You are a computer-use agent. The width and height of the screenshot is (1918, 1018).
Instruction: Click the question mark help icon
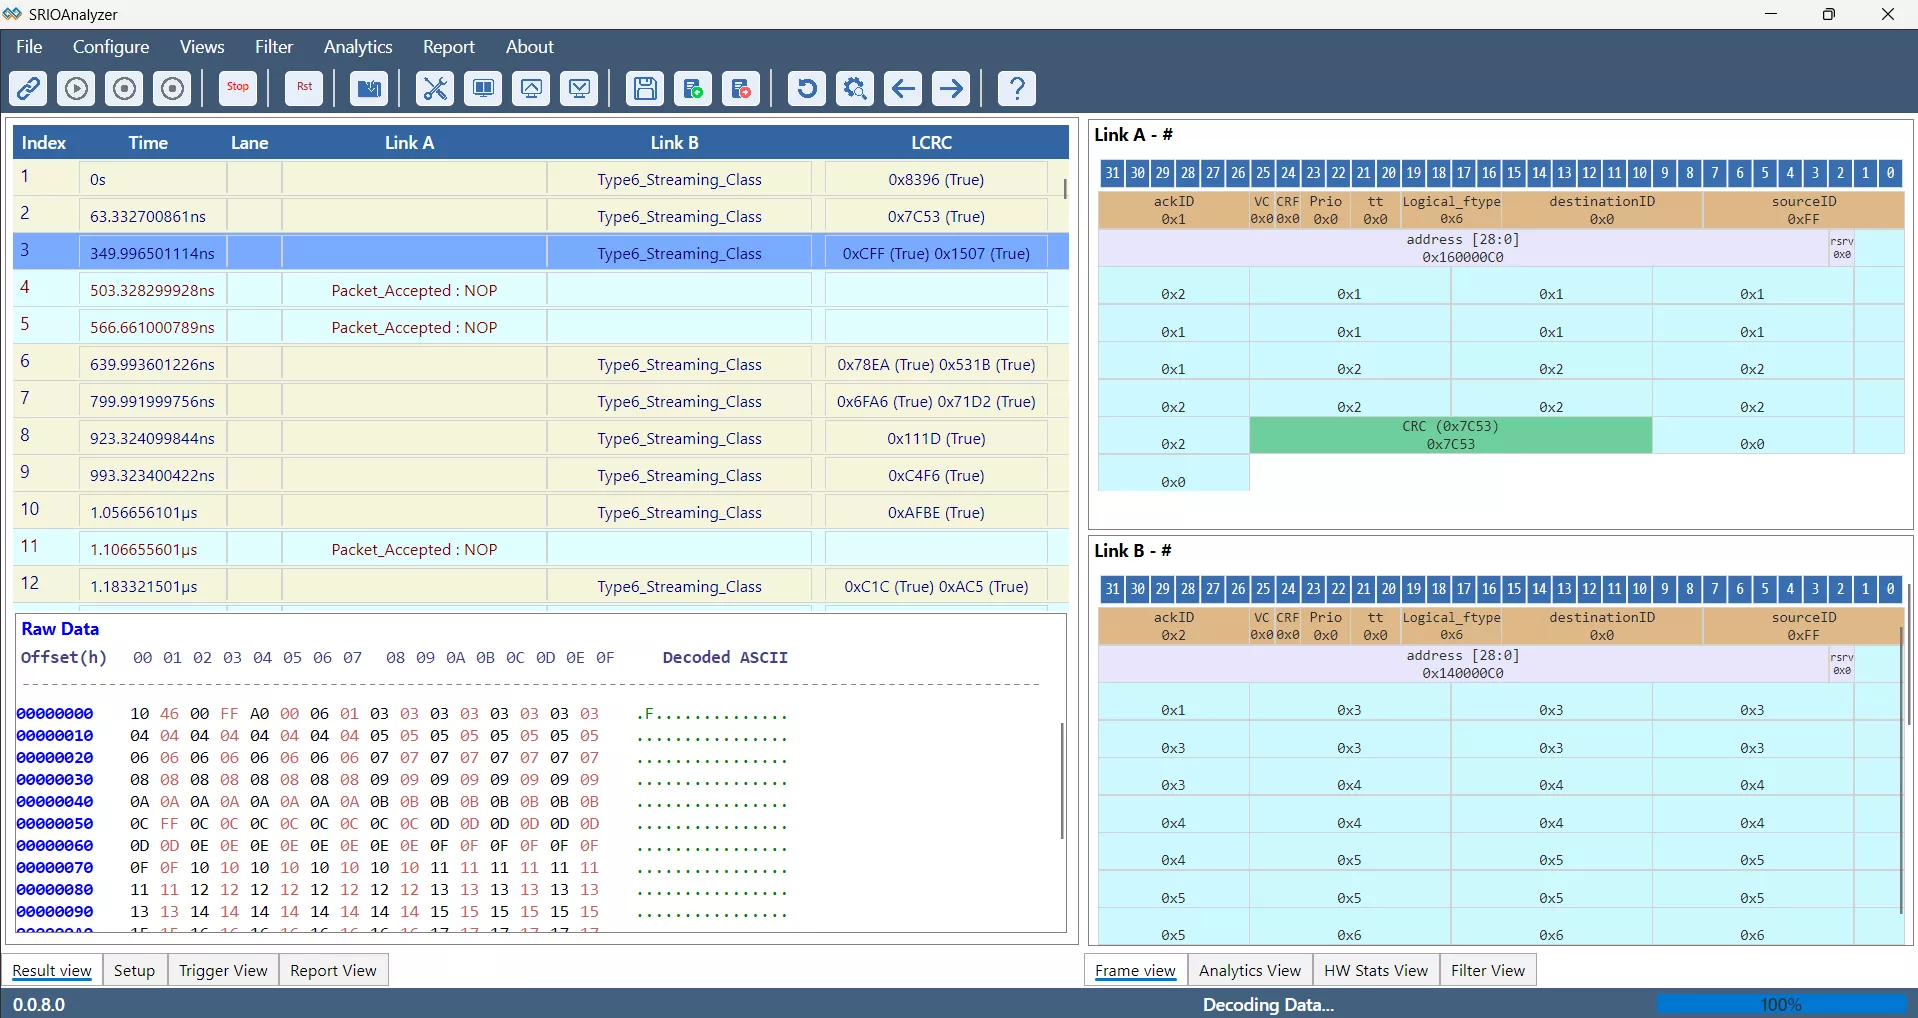coord(1016,89)
